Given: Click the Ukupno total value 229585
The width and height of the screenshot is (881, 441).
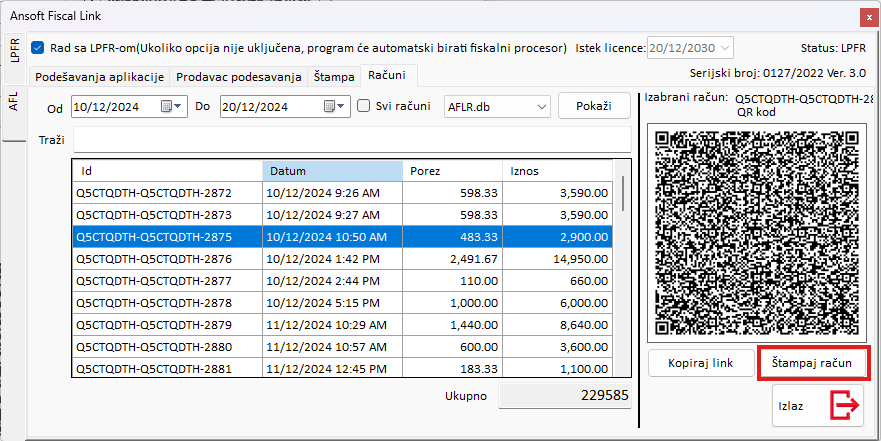Looking at the screenshot, I should coord(564,395).
